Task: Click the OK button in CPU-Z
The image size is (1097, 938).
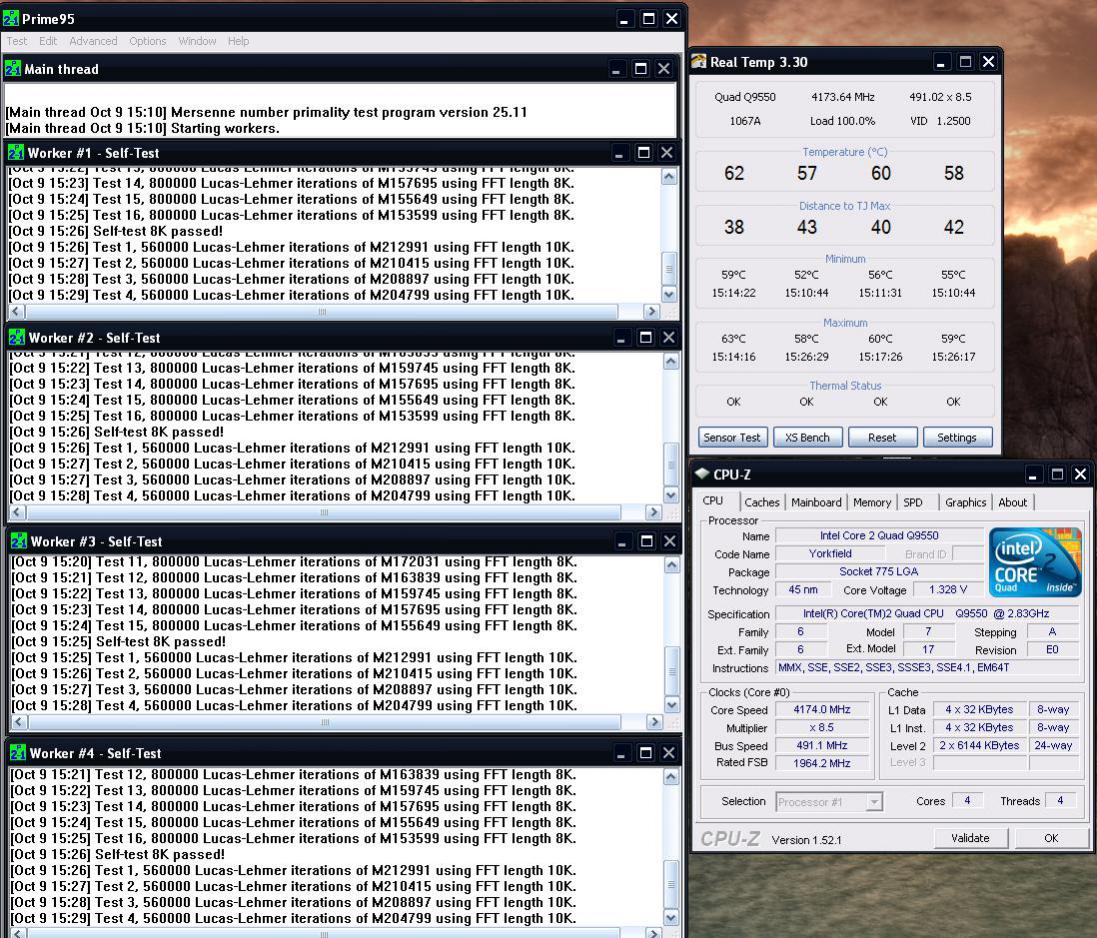Action: coord(1052,838)
